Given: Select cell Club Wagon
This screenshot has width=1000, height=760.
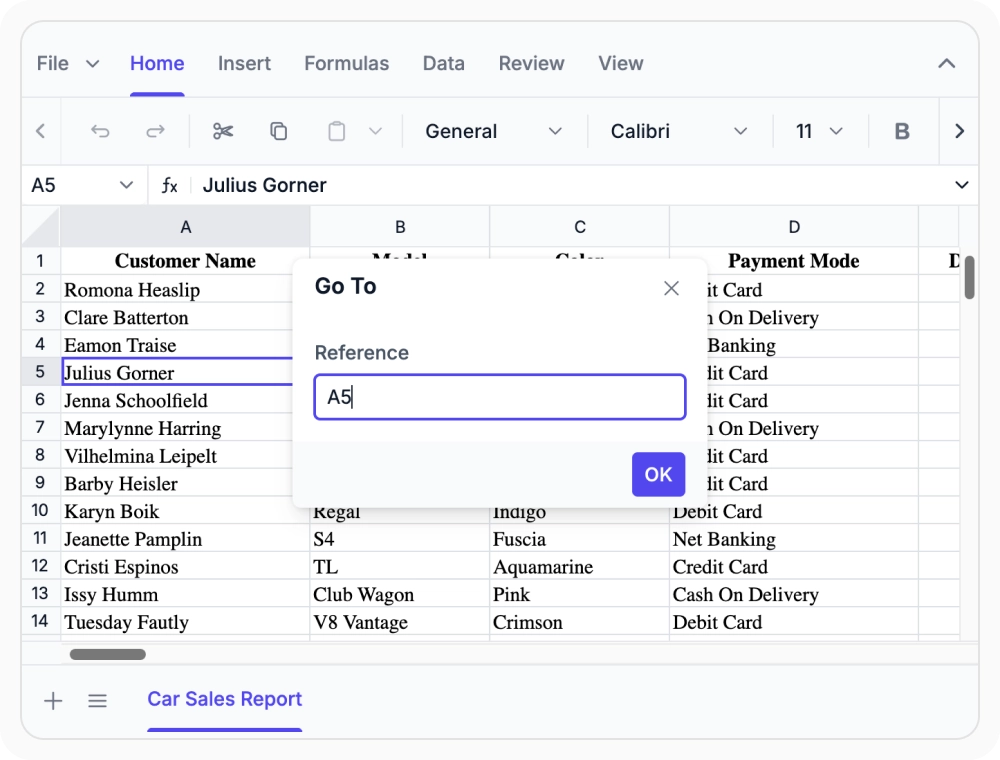Looking at the screenshot, I should 400,594.
